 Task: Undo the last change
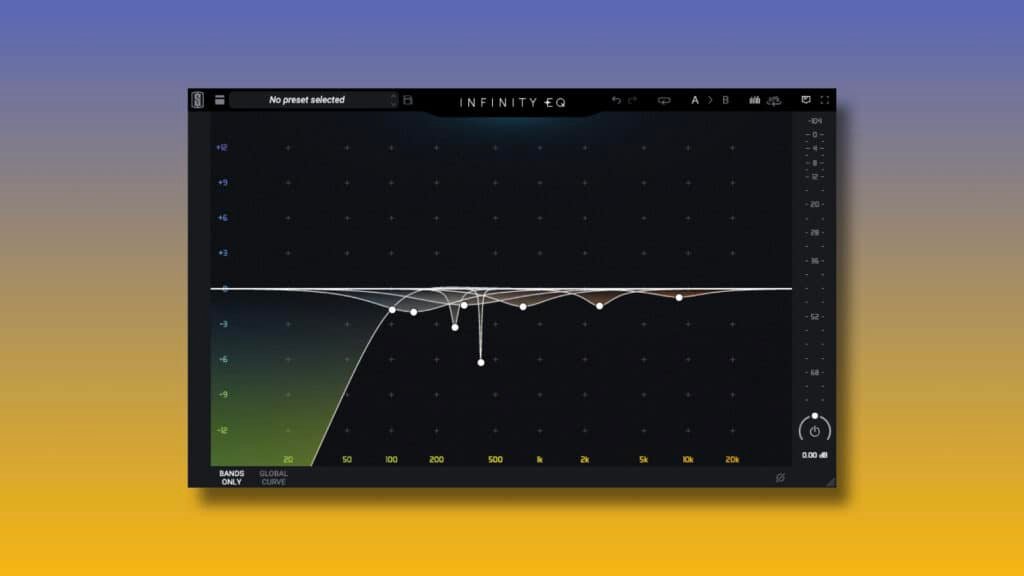coord(616,100)
